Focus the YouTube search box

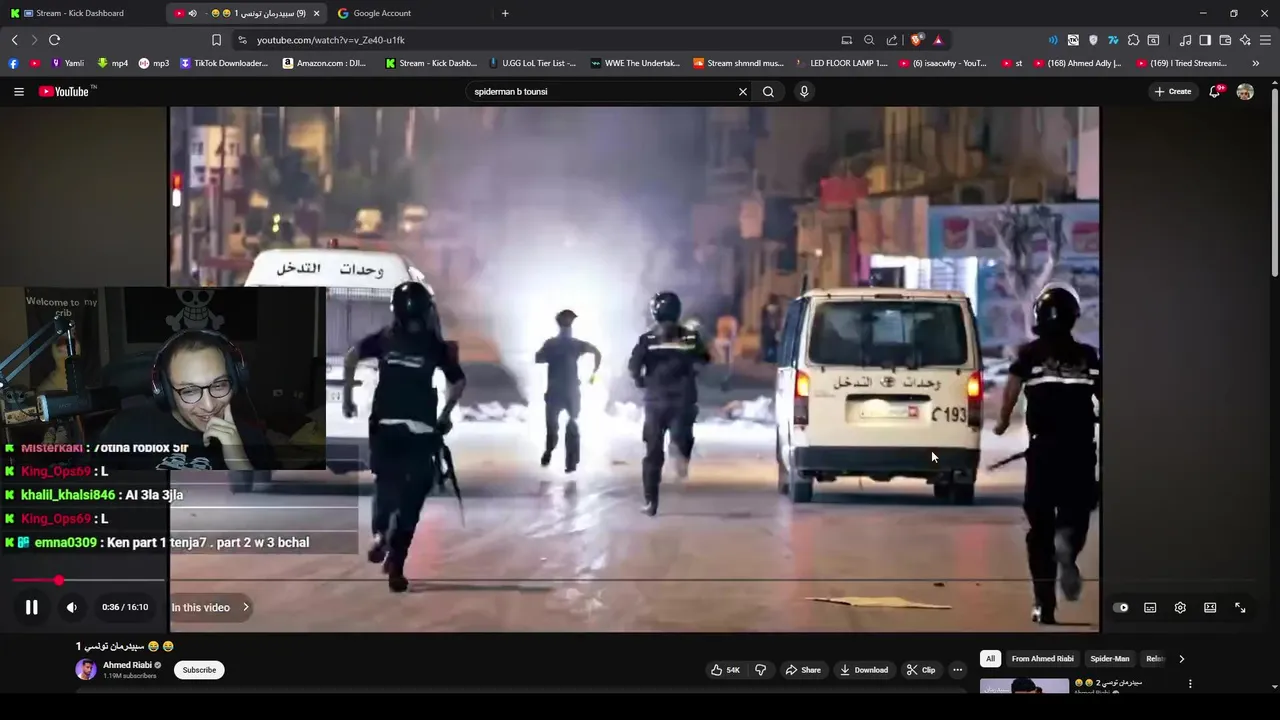(x=603, y=91)
